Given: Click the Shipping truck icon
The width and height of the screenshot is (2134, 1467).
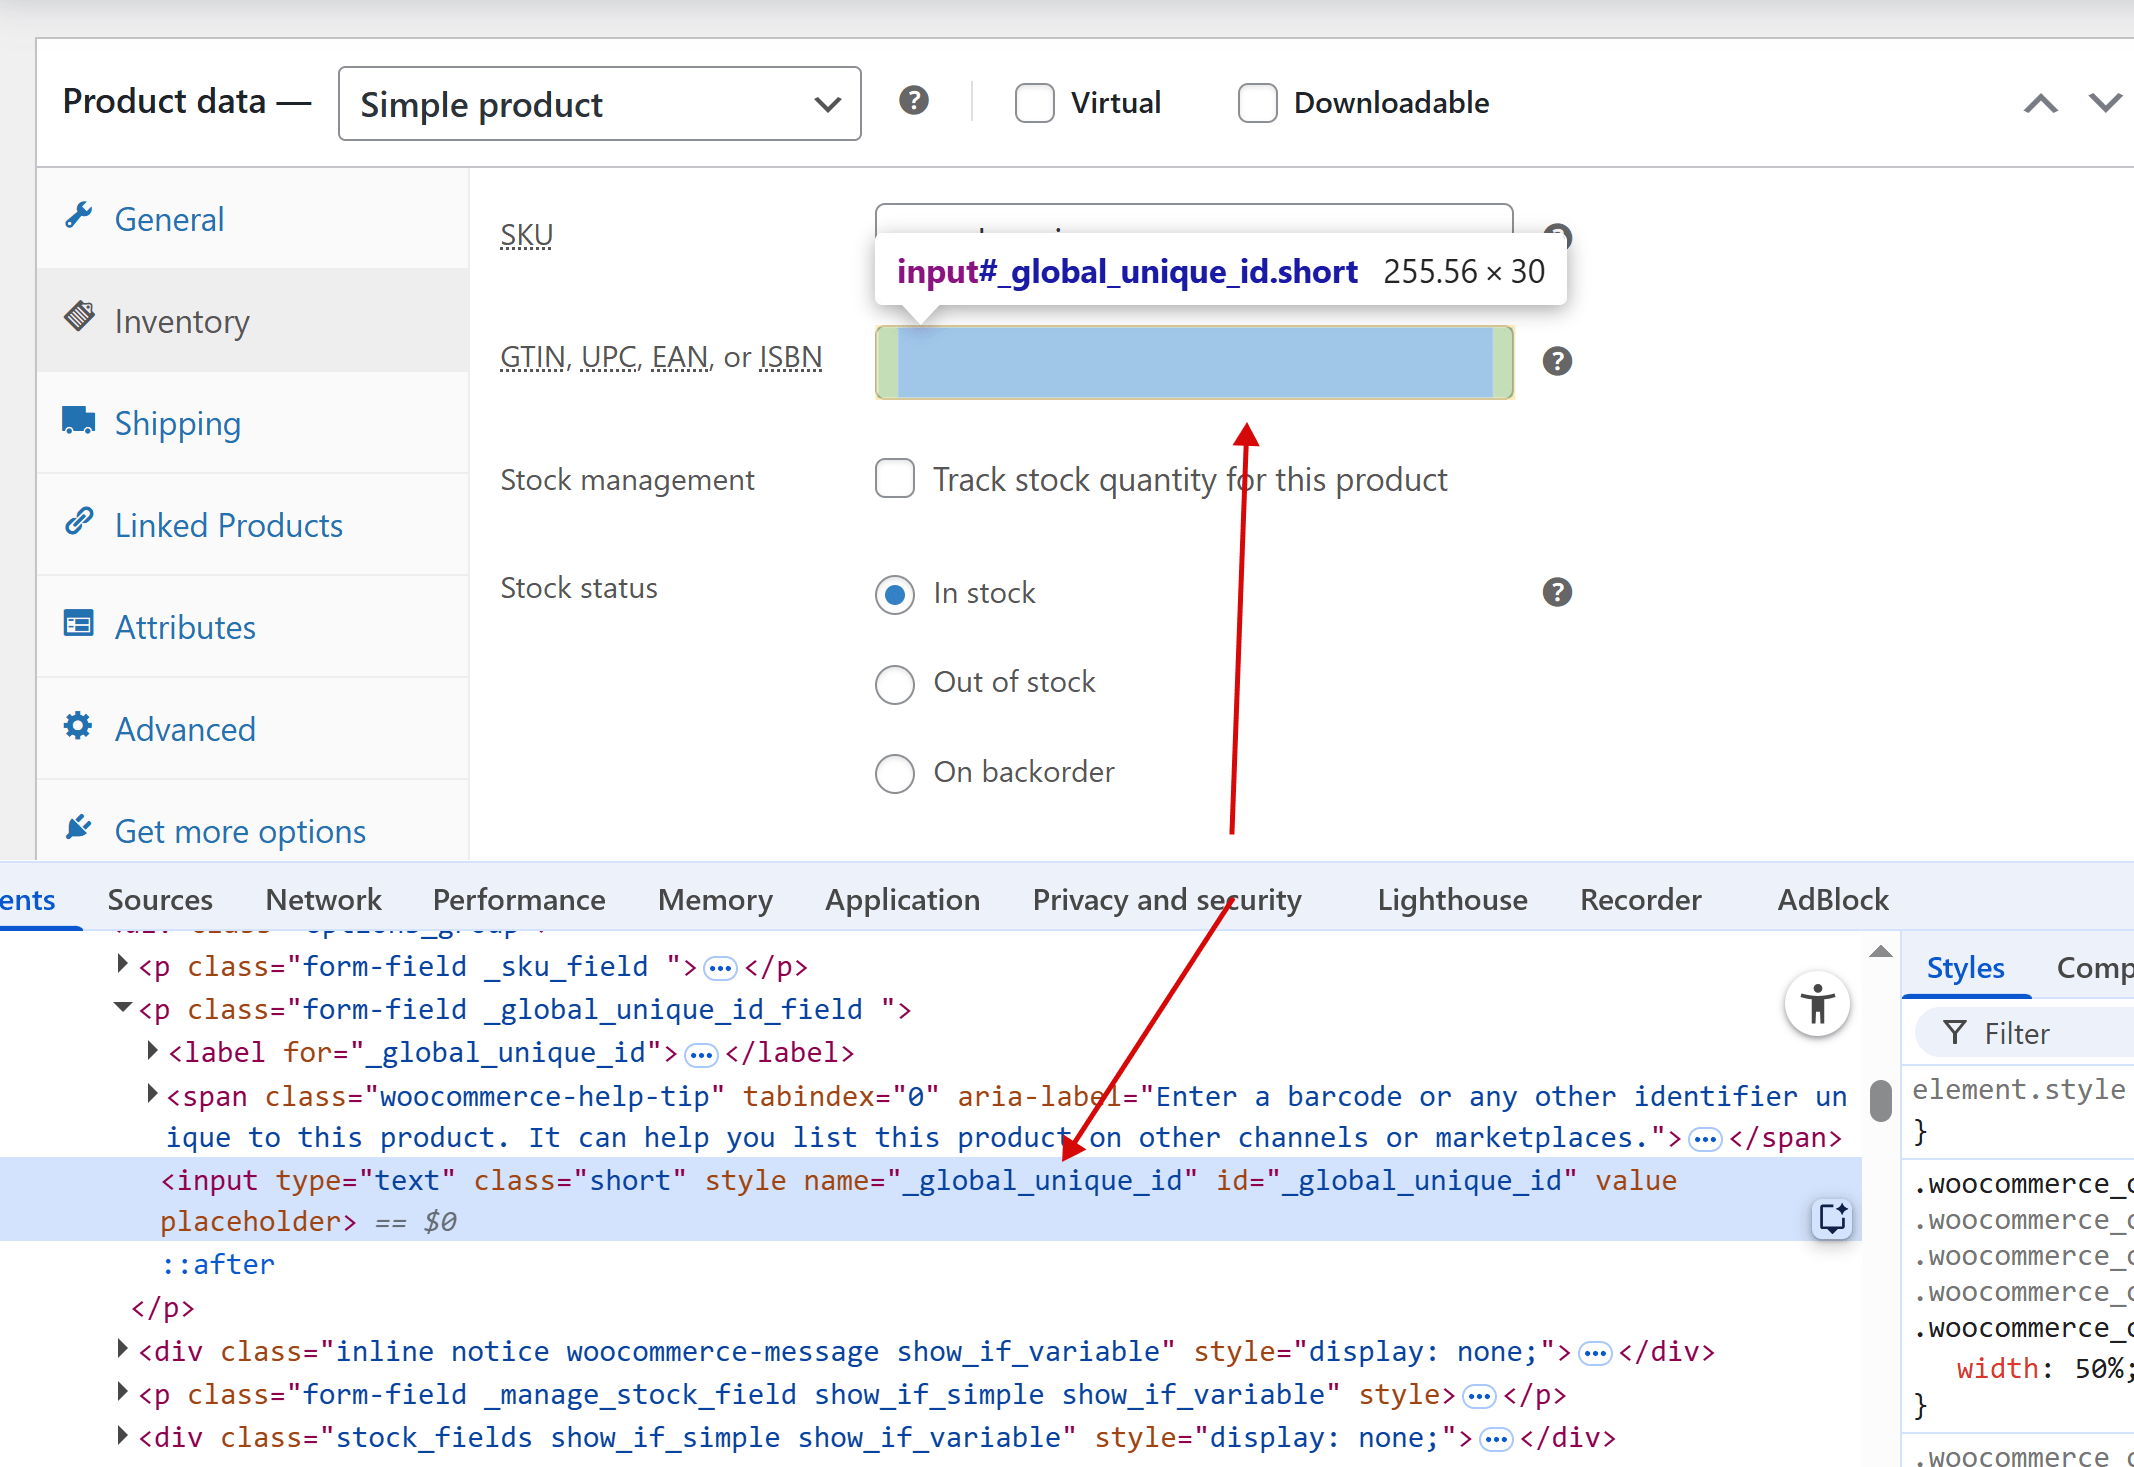Looking at the screenshot, I should point(79,420).
